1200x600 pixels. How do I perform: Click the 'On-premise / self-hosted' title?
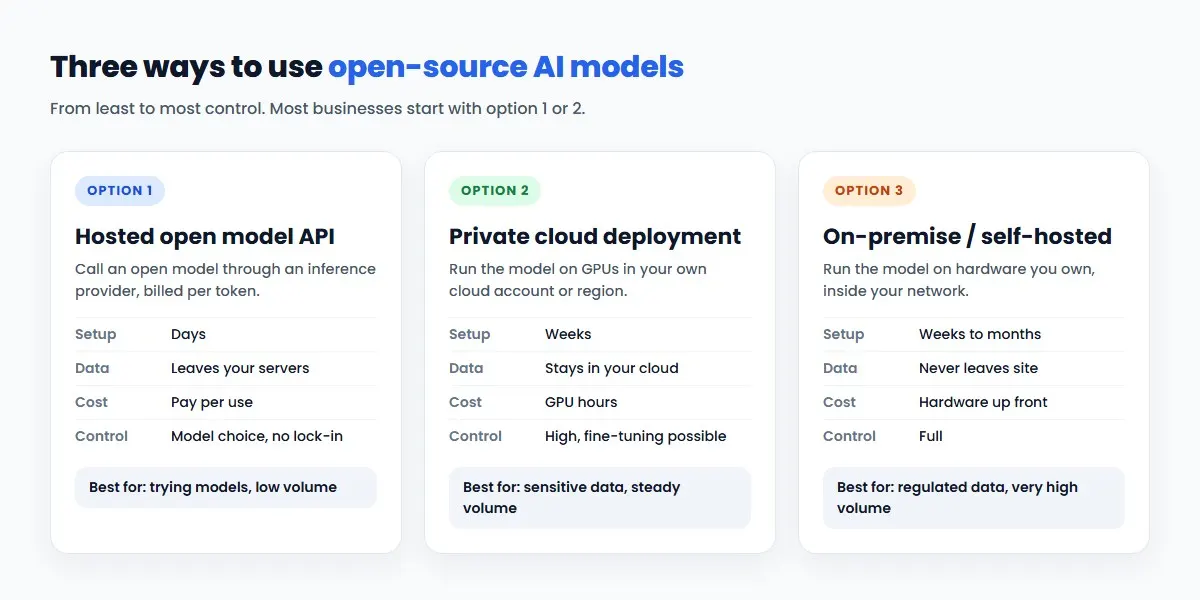(967, 237)
